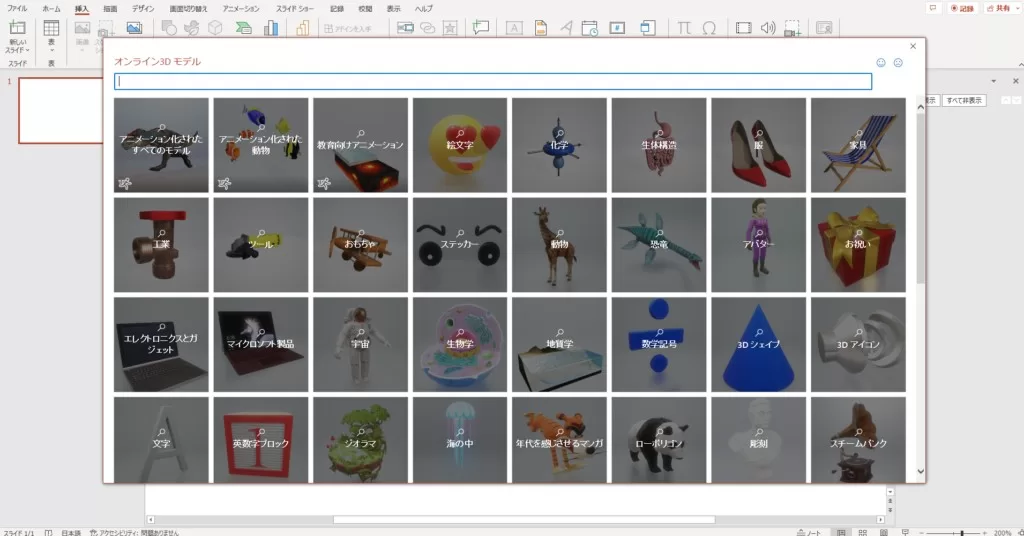Click the equation (π) icon in ribbon
The image size is (1024, 536).
685,28
